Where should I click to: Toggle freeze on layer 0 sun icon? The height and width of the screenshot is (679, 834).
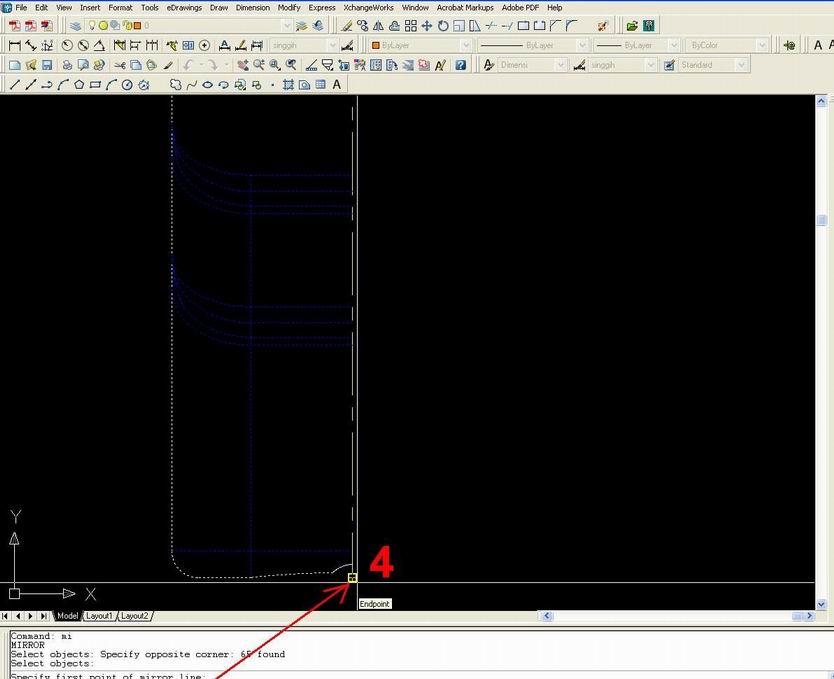tap(104, 27)
